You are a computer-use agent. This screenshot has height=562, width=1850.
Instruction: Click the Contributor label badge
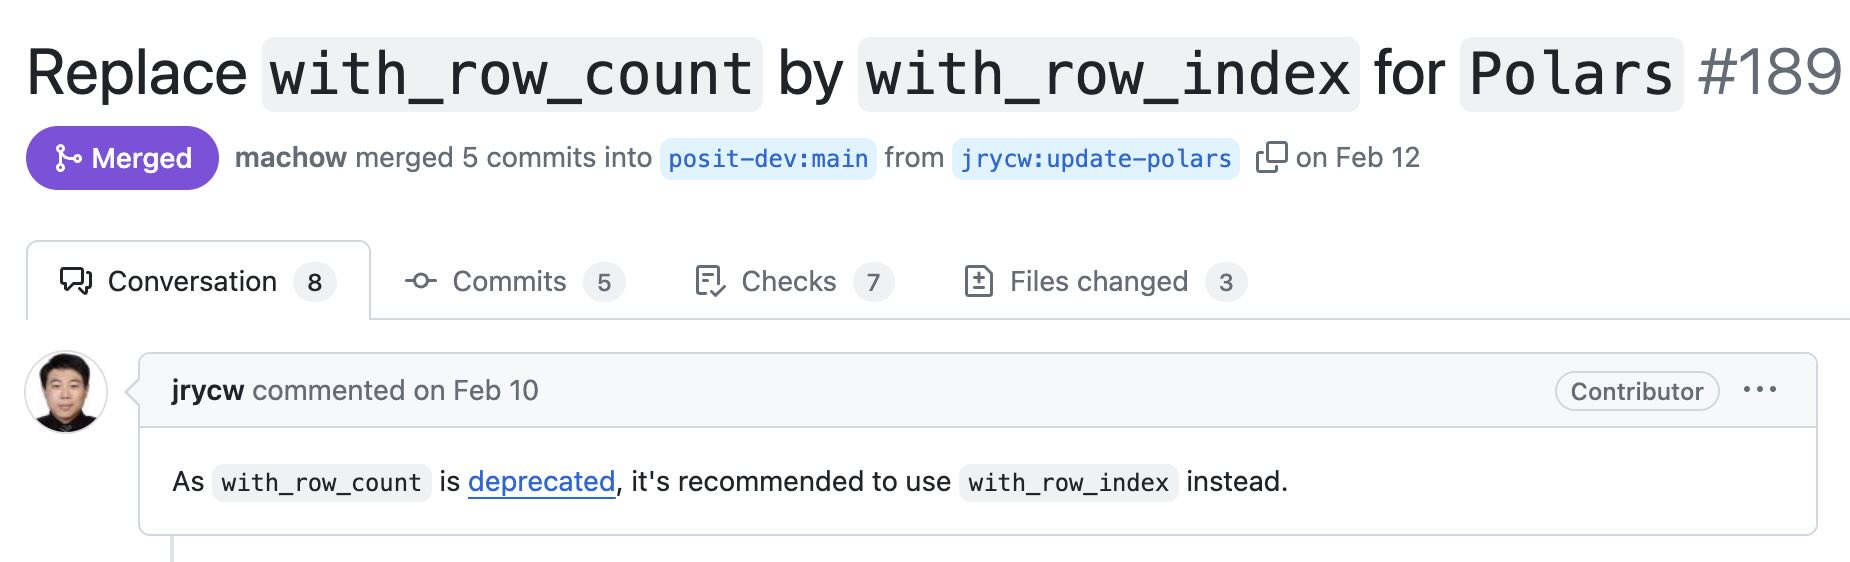pyautogui.click(x=1636, y=391)
